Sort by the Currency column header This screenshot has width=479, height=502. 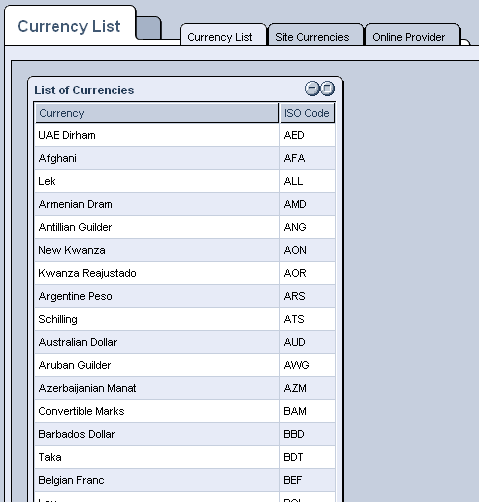point(157,113)
